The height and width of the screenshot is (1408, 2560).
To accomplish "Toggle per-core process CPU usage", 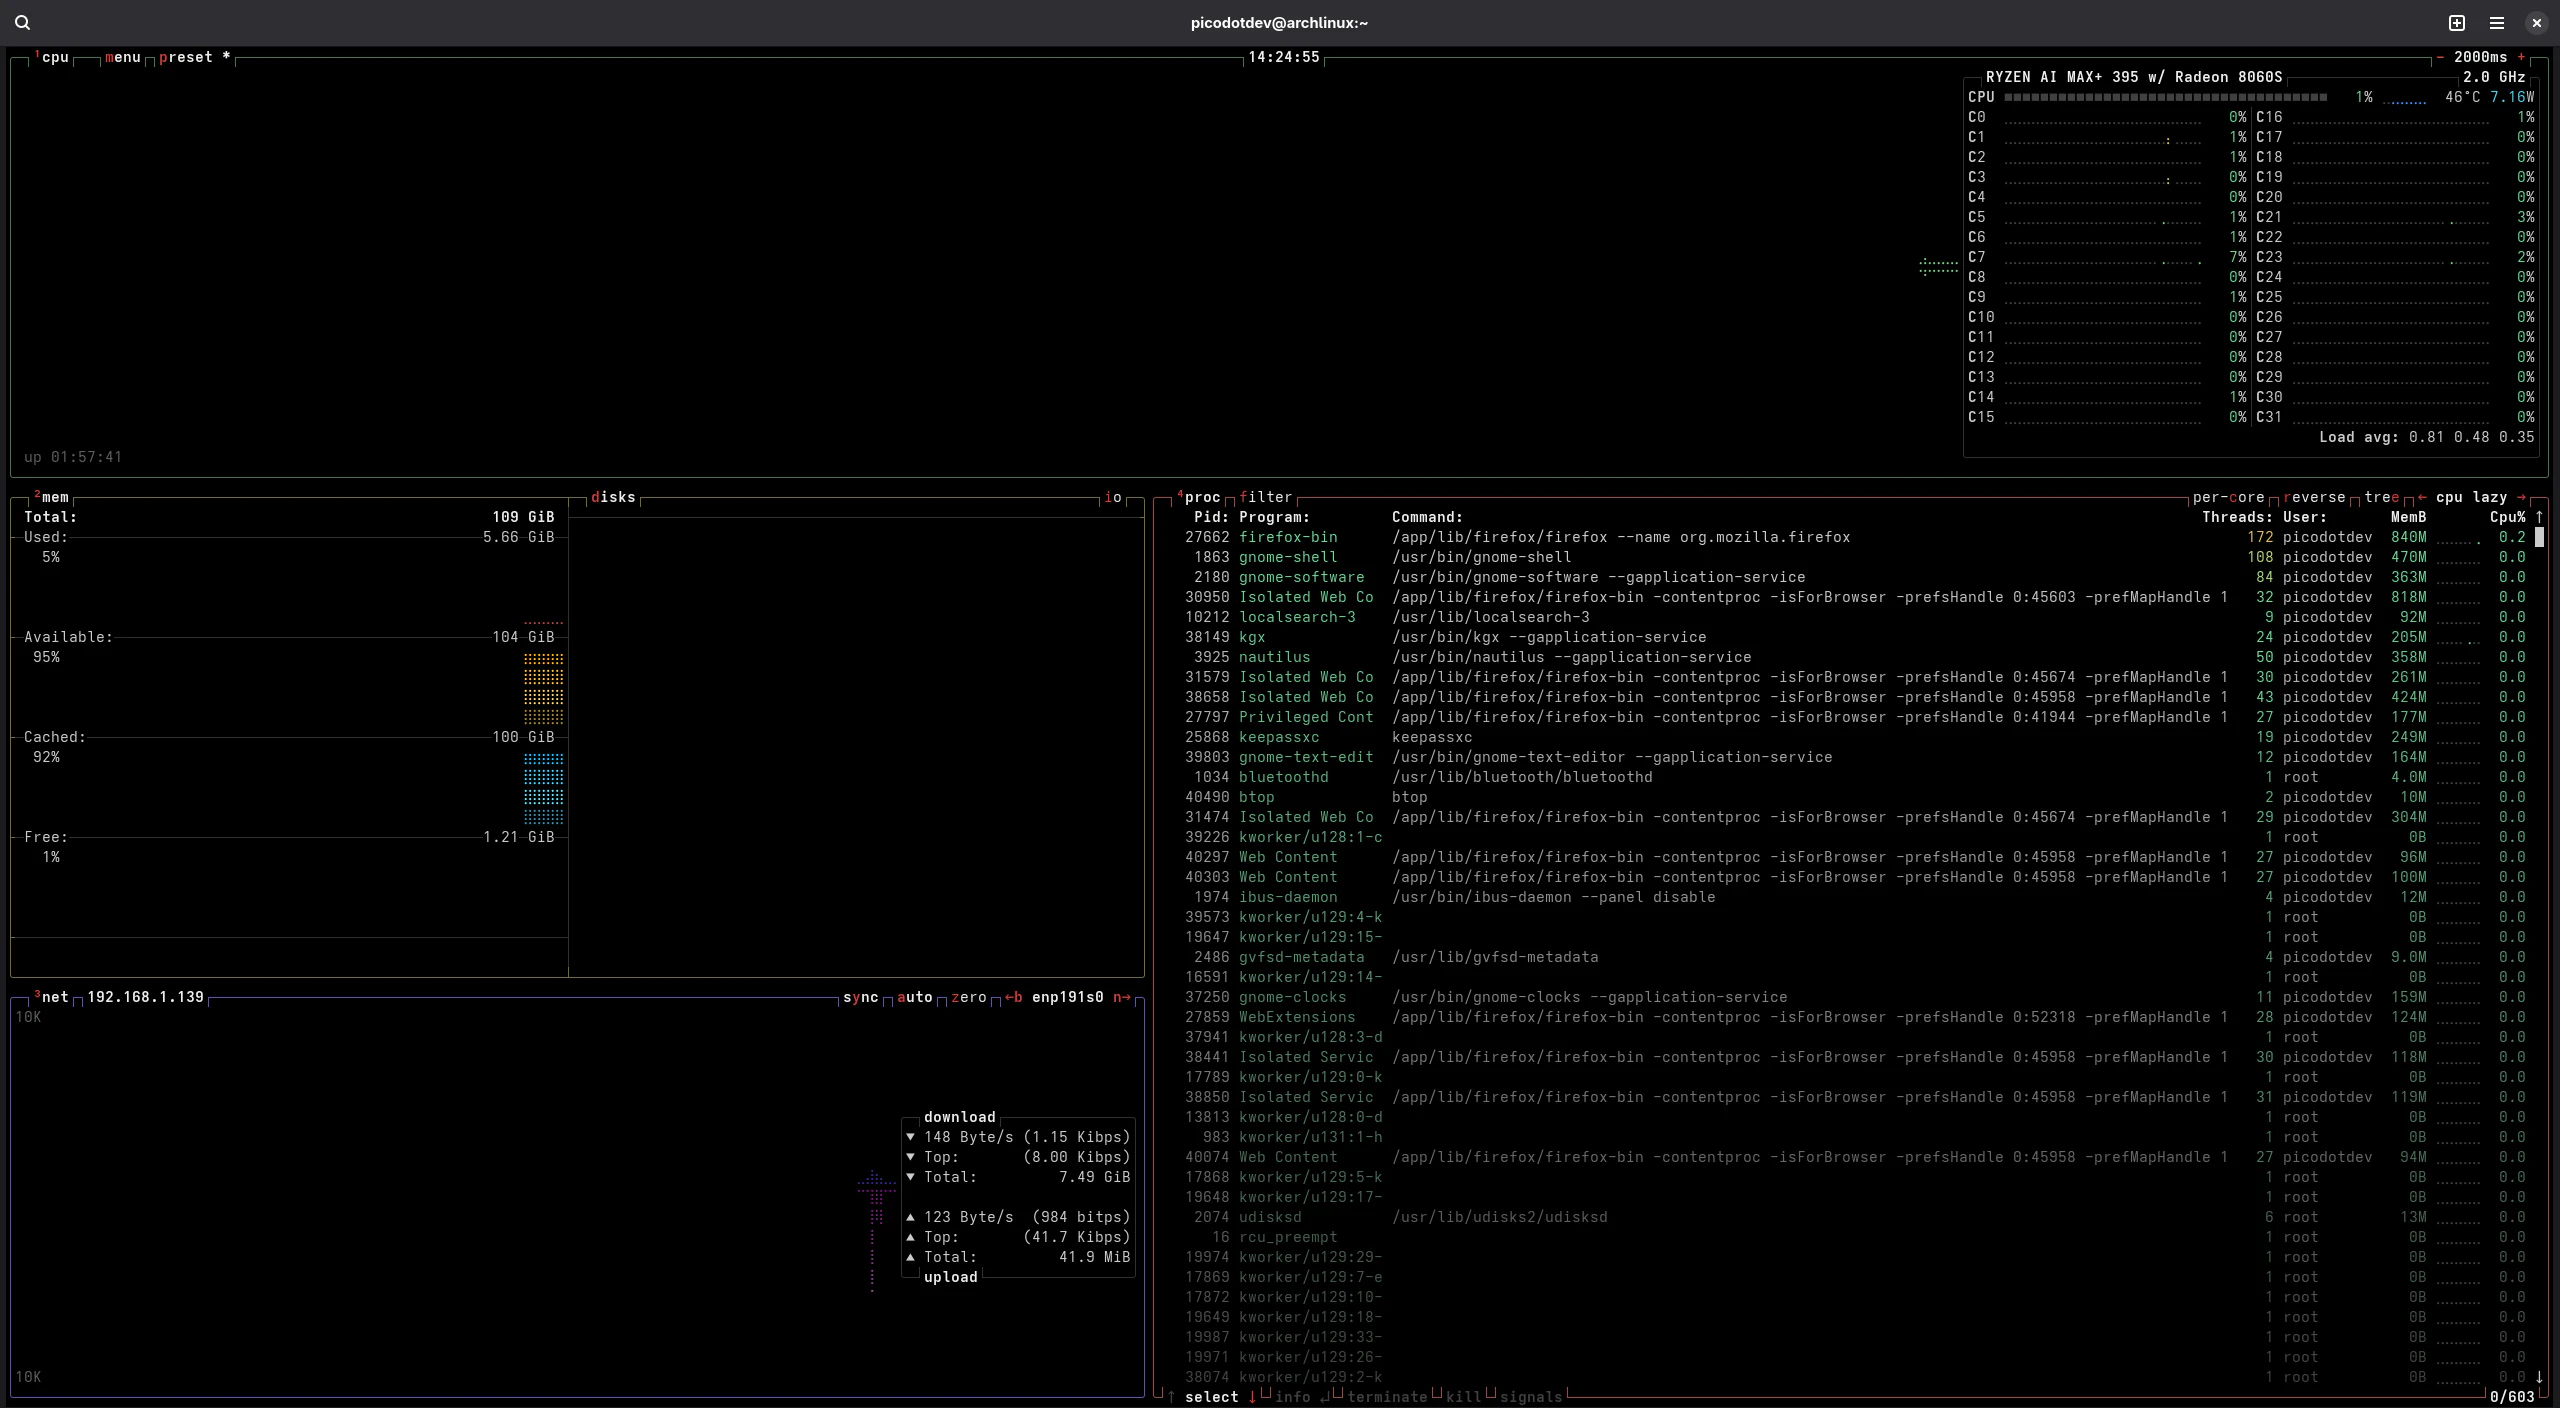I will coord(2228,497).
